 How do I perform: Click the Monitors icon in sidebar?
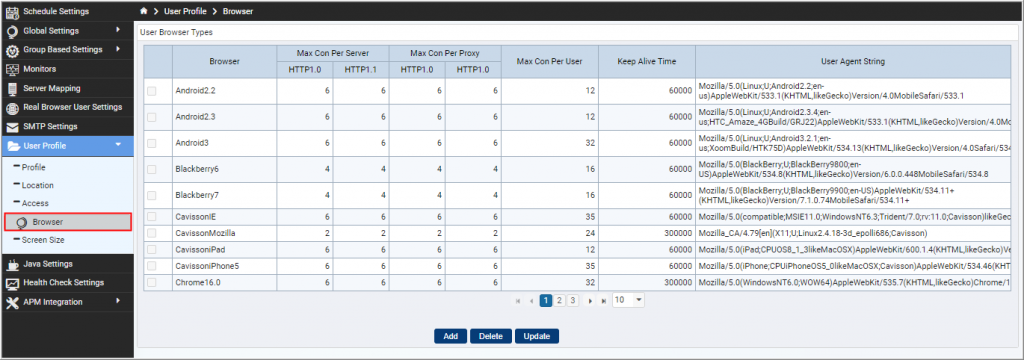12,69
